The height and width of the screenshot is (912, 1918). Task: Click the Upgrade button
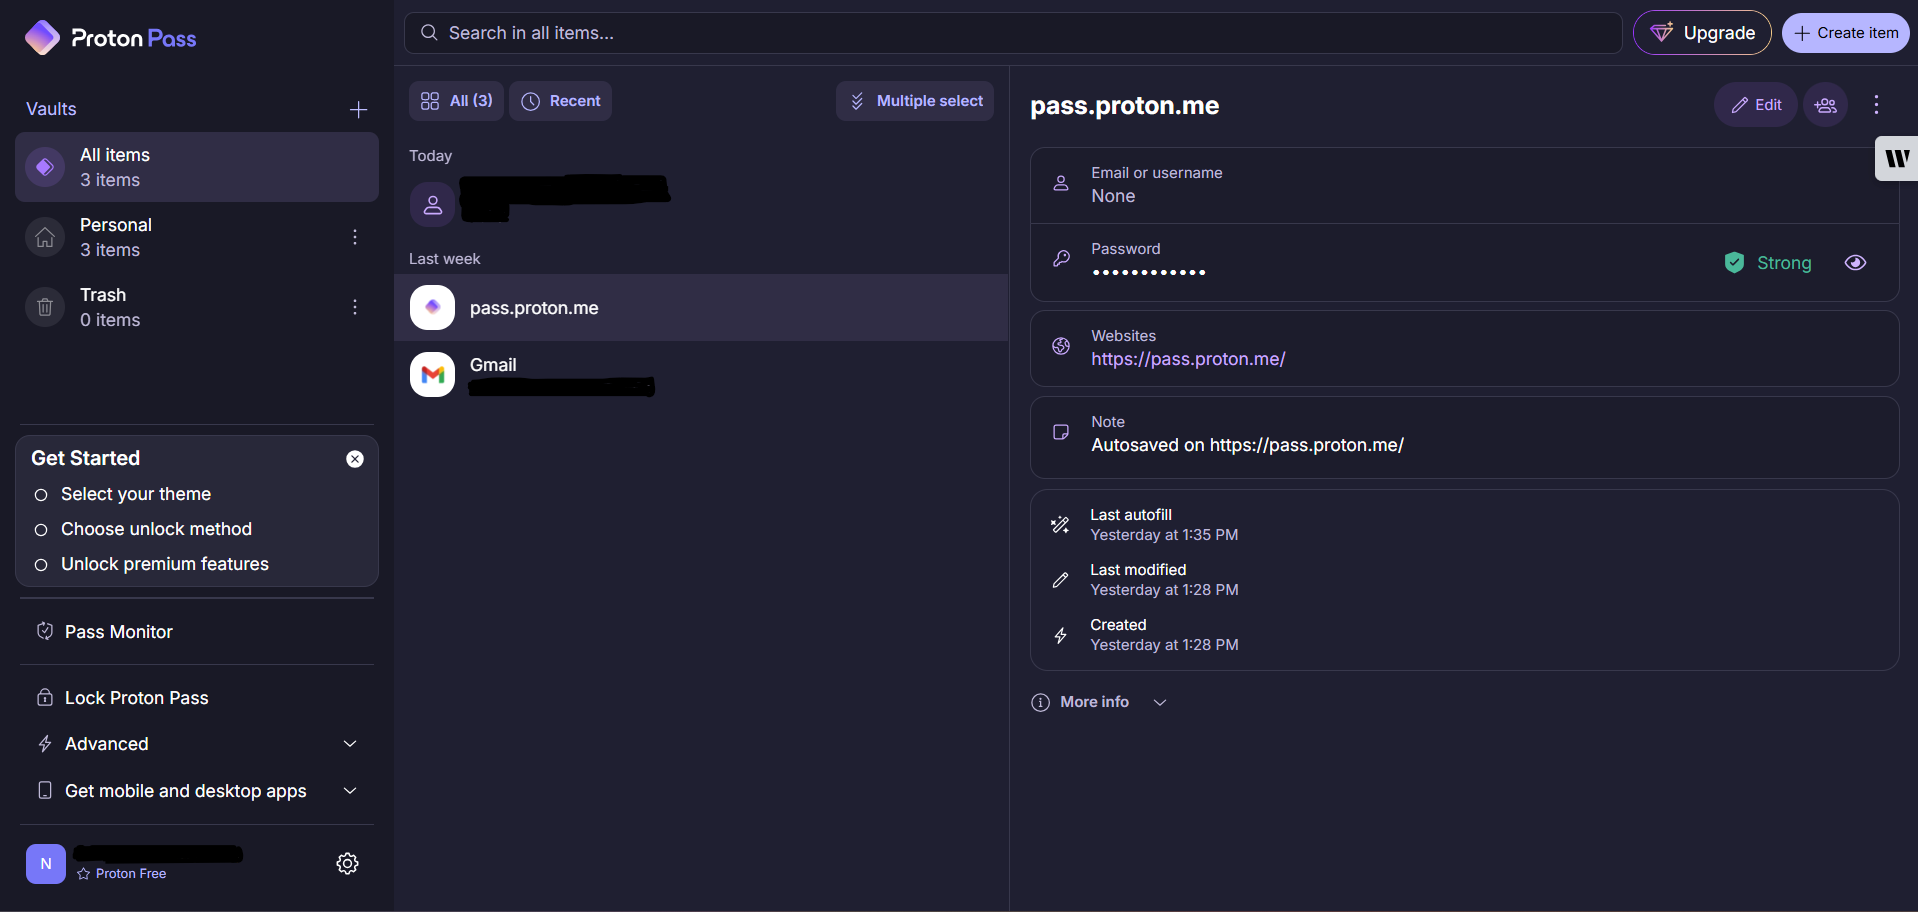(1701, 33)
